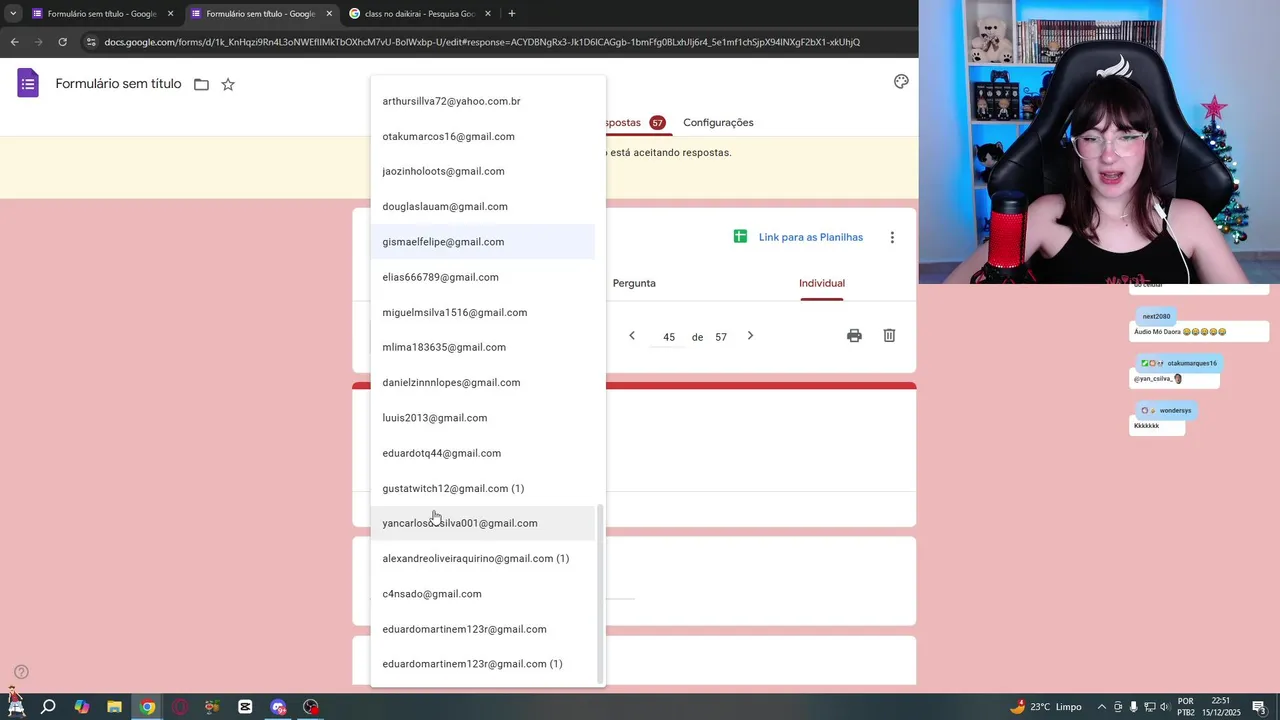This screenshot has height=720, width=1280.
Task: Select the yancarlos silva001@gmail.com entry
Action: click(x=483, y=523)
